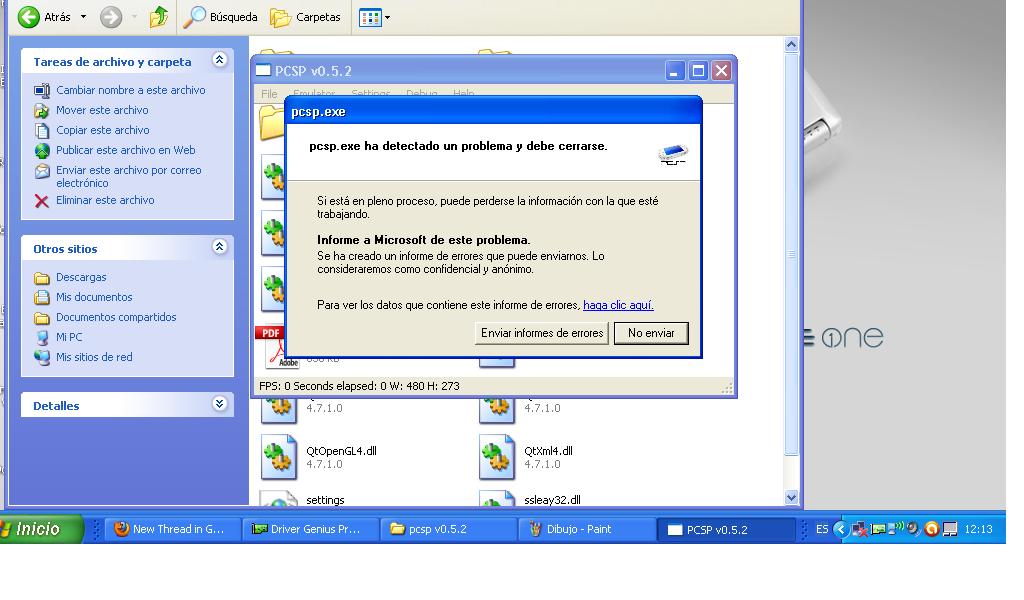1024x600 pixels.
Task: Open Mis sitios de red link
Action: point(94,357)
